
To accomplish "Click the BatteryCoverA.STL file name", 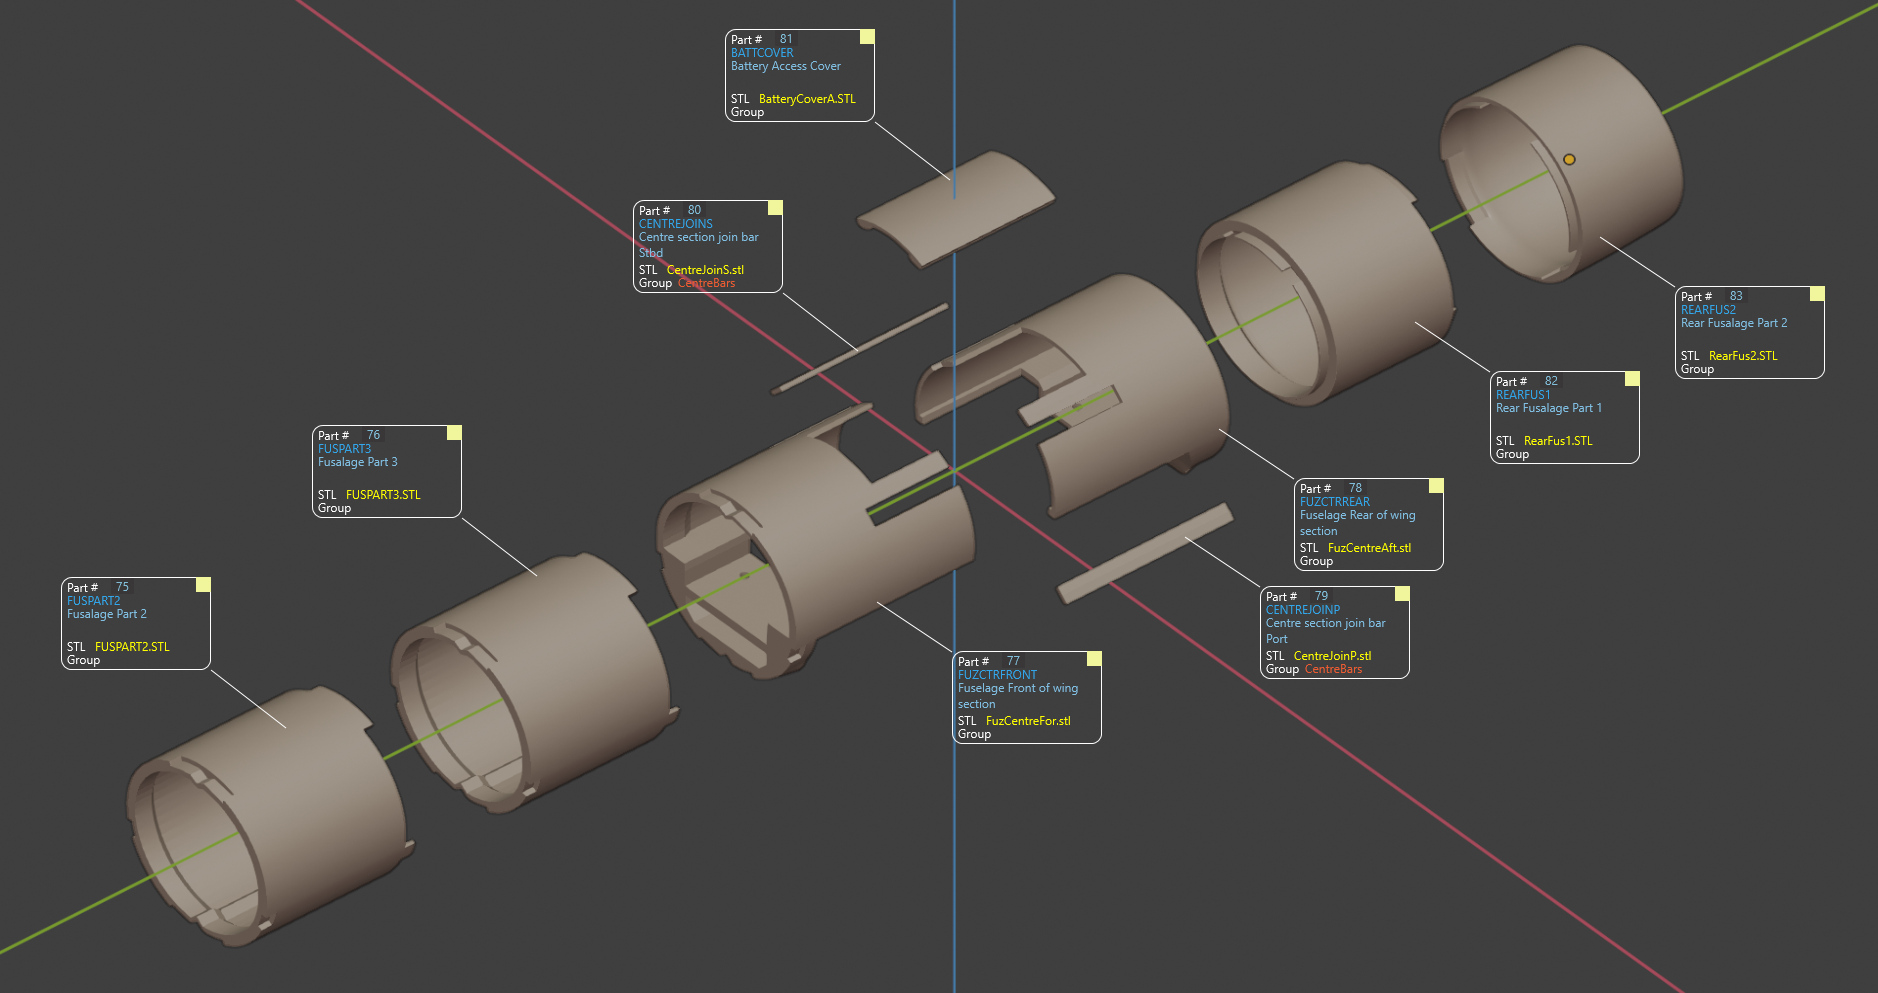I will [807, 99].
